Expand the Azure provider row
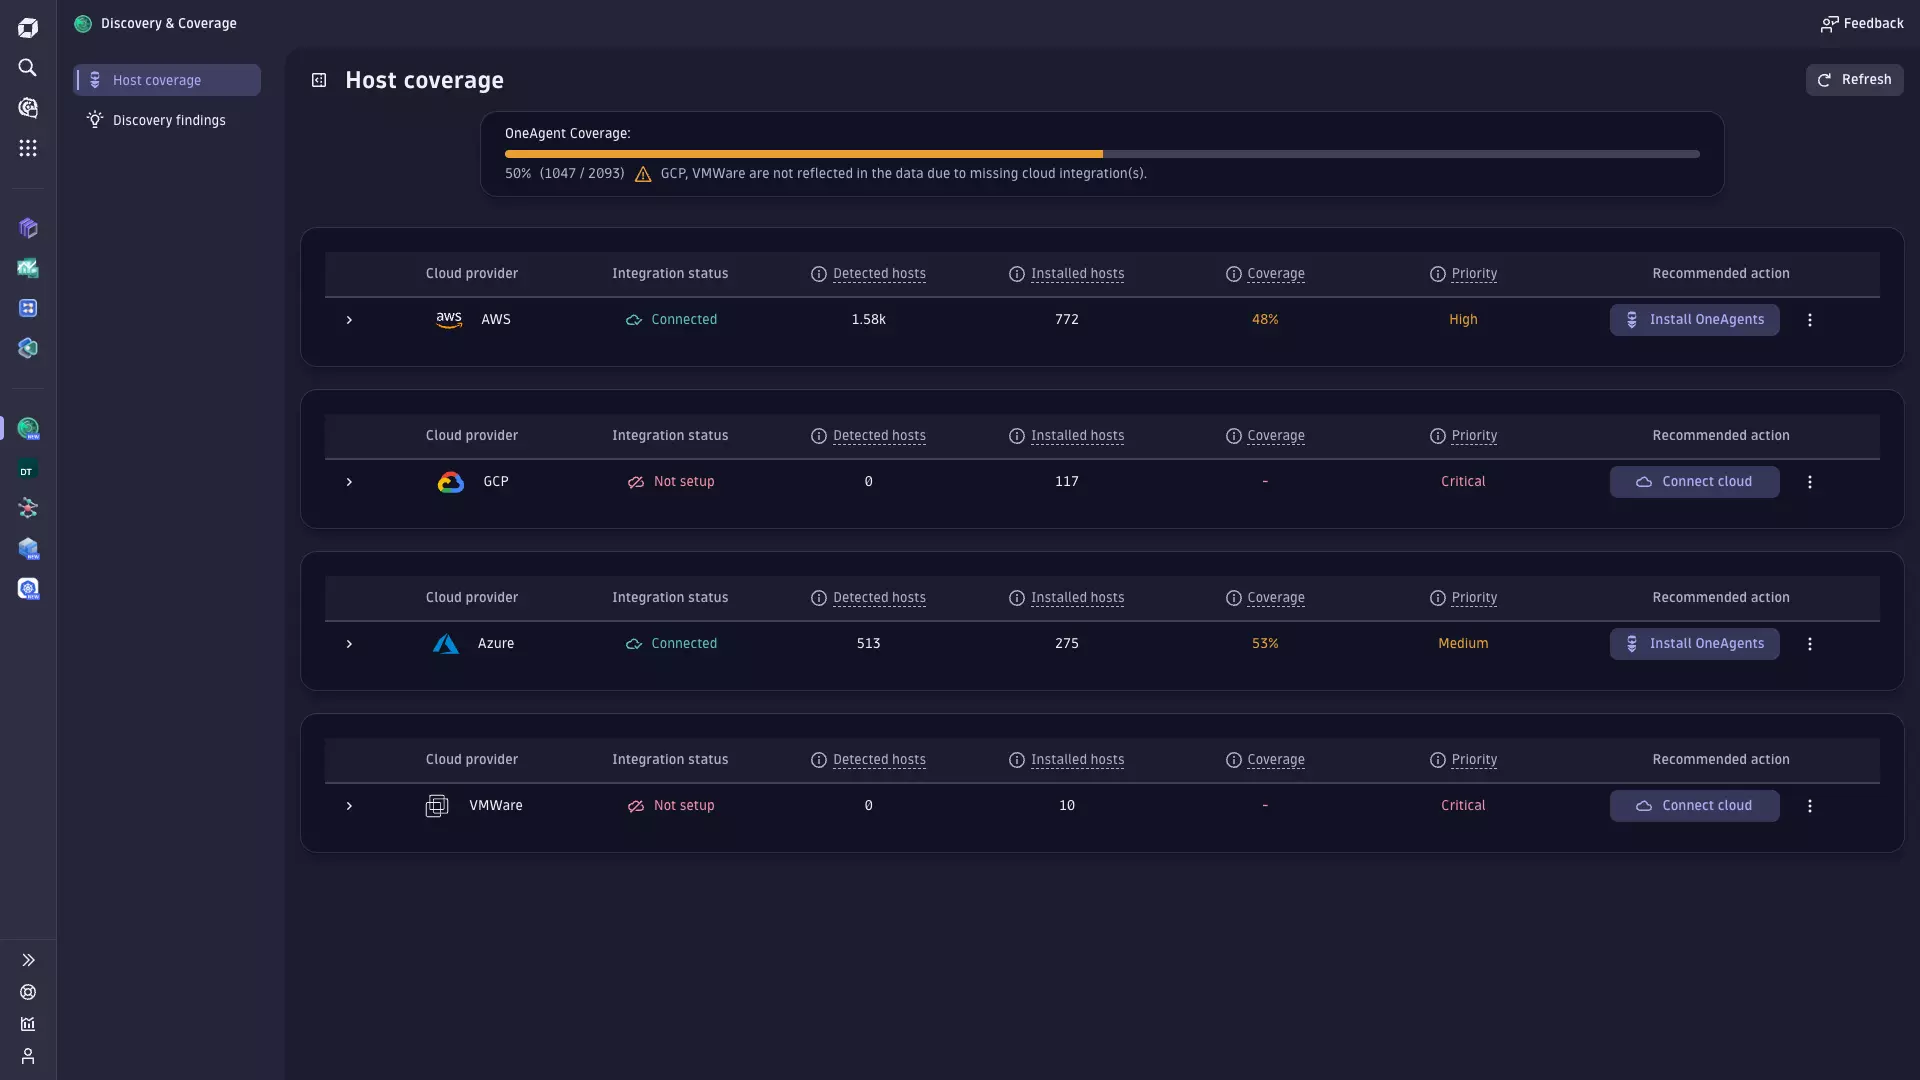1920x1080 pixels. [349, 644]
